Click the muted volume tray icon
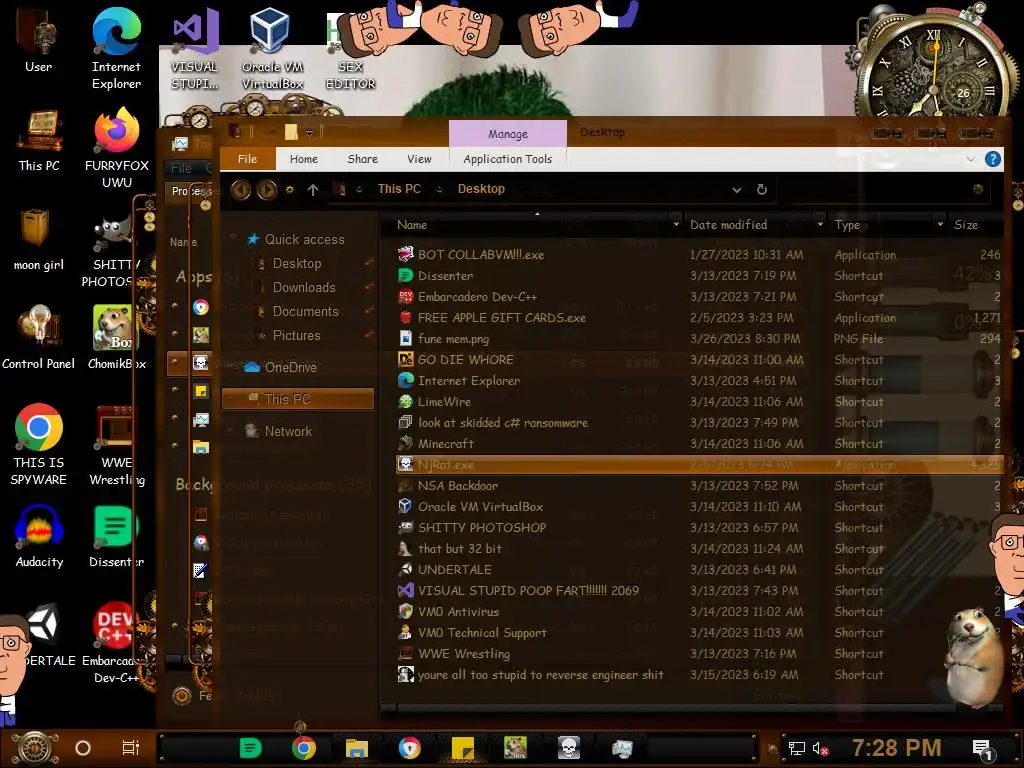 point(820,749)
